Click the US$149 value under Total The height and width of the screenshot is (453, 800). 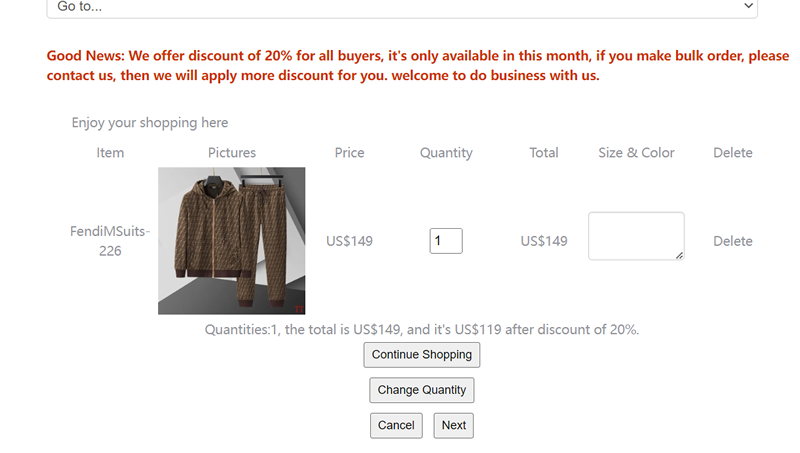[x=544, y=241]
